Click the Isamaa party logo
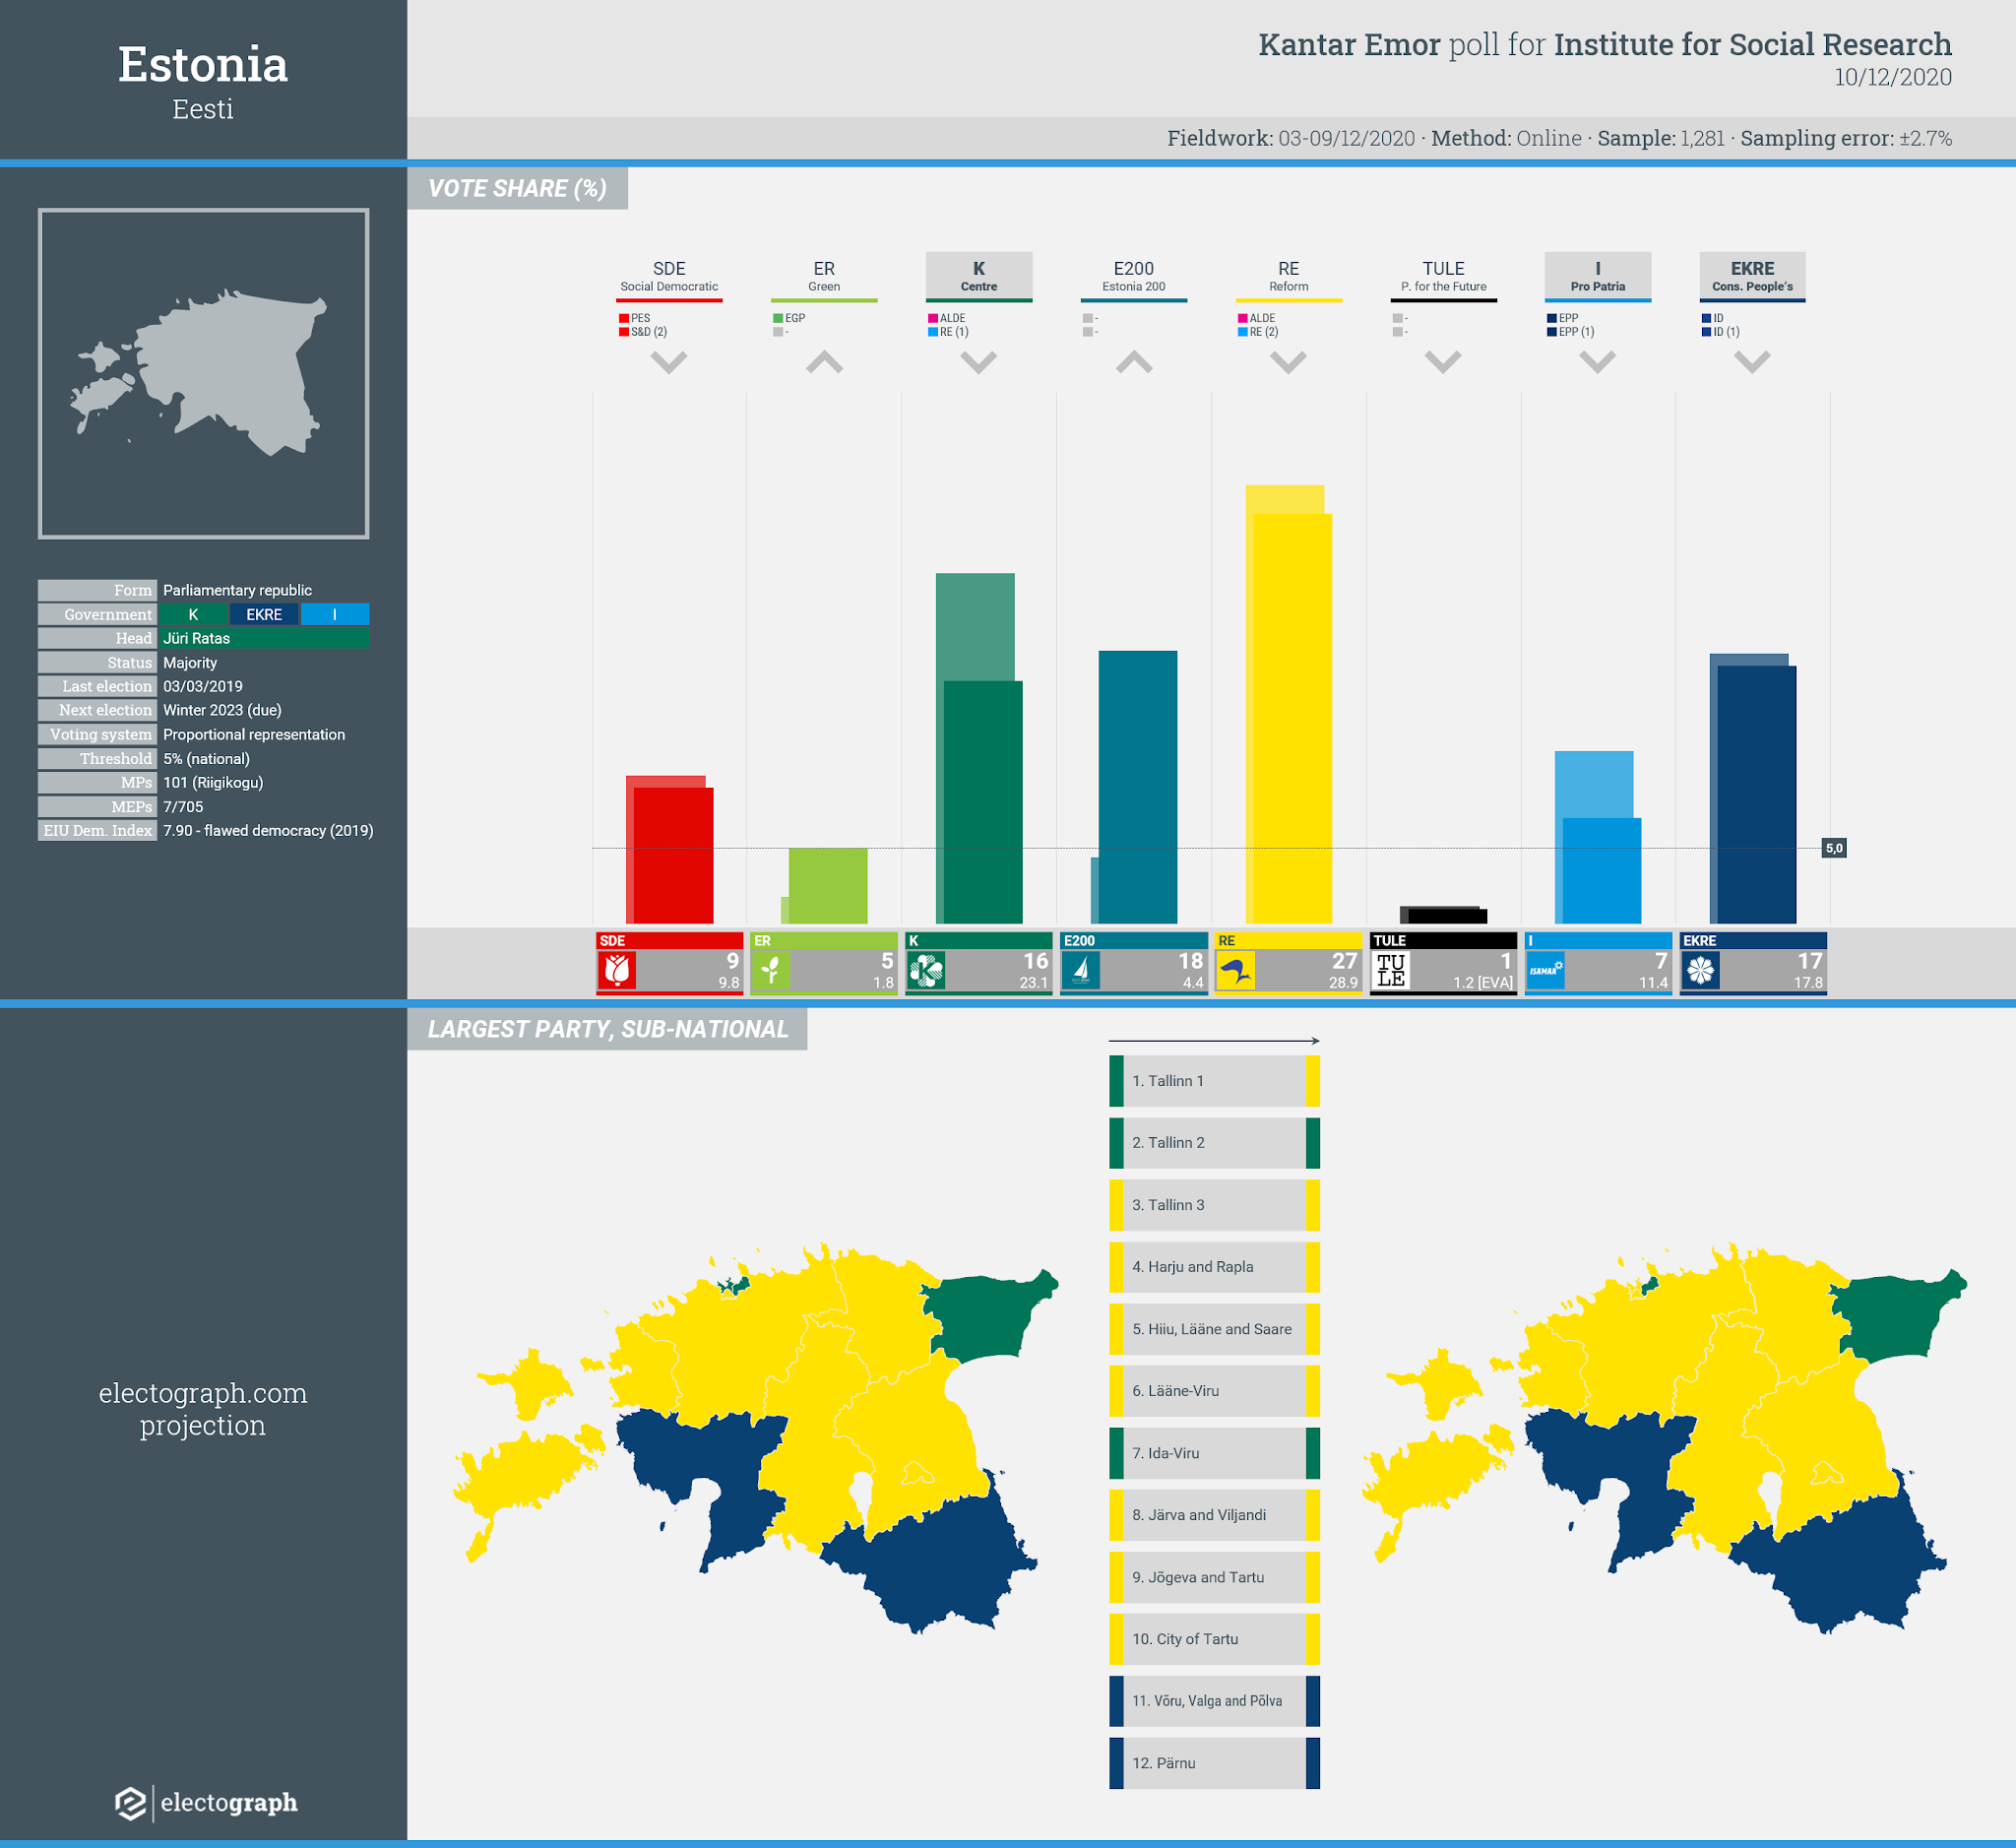This screenshot has height=1848, width=2016. coord(1545,969)
